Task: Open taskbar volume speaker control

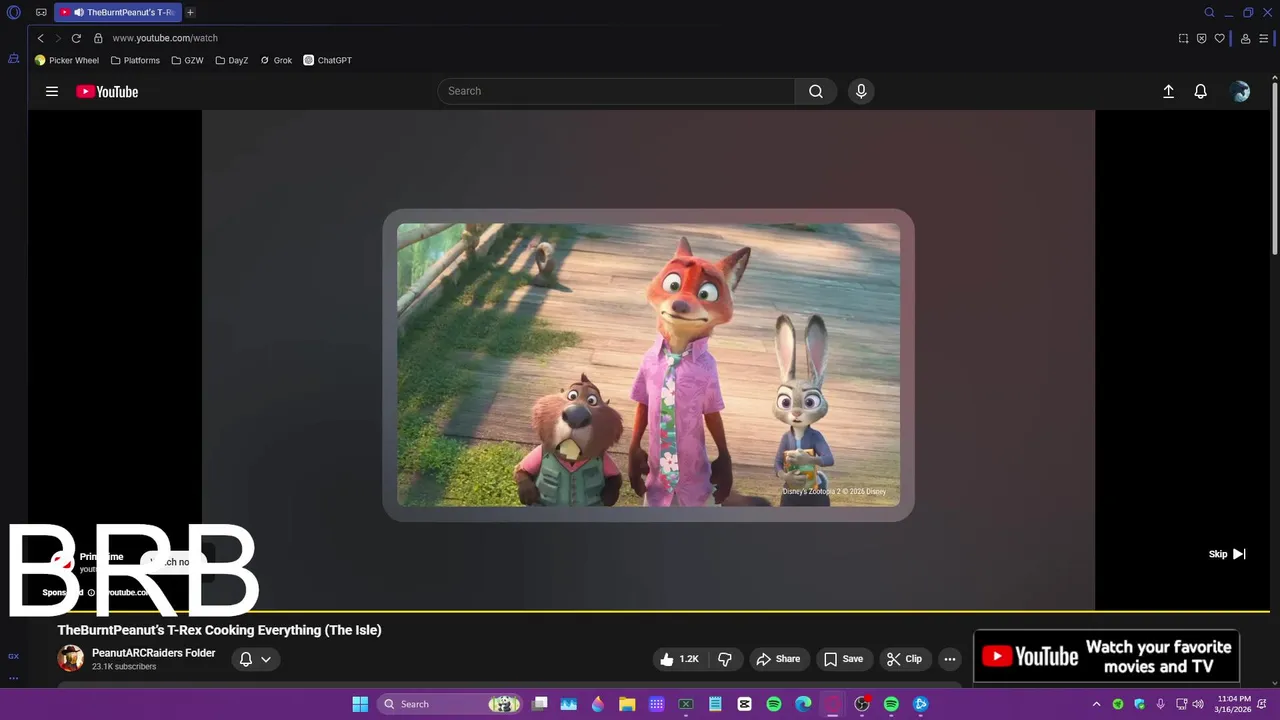Action: click(1198, 704)
